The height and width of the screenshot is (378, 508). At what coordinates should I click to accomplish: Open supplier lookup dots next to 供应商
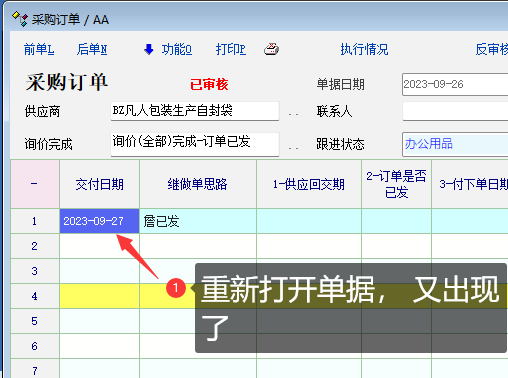(x=293, y=114)
